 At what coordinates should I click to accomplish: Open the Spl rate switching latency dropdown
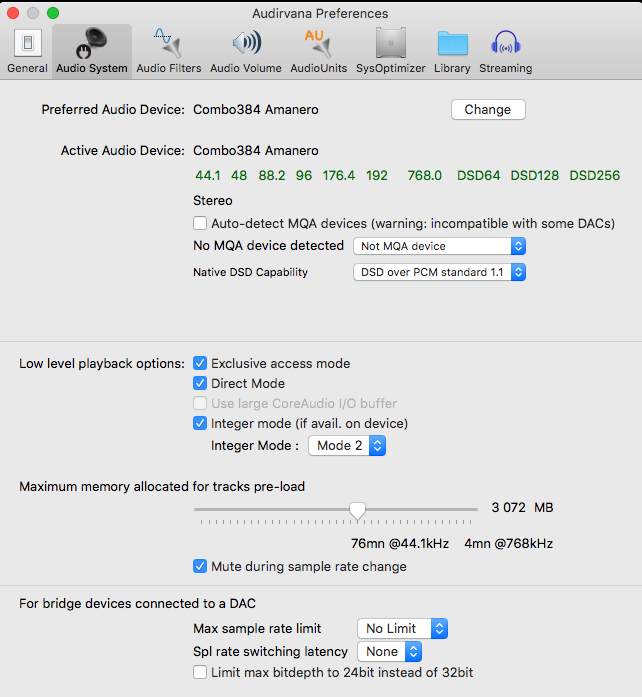(390, 651)
